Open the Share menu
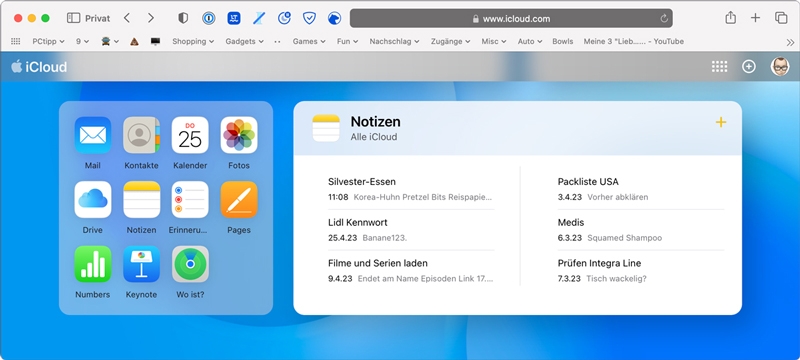The width and height of the screenshot is (800, 360). 731,18
